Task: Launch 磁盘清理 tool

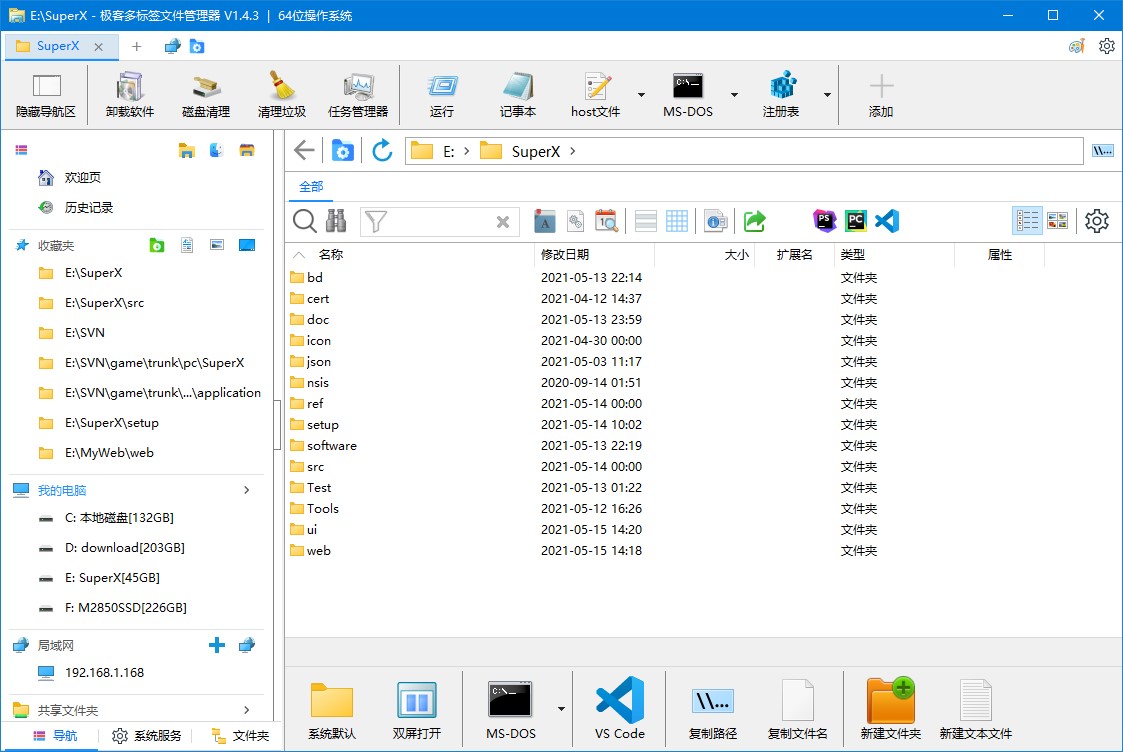Action: point(206,95)
